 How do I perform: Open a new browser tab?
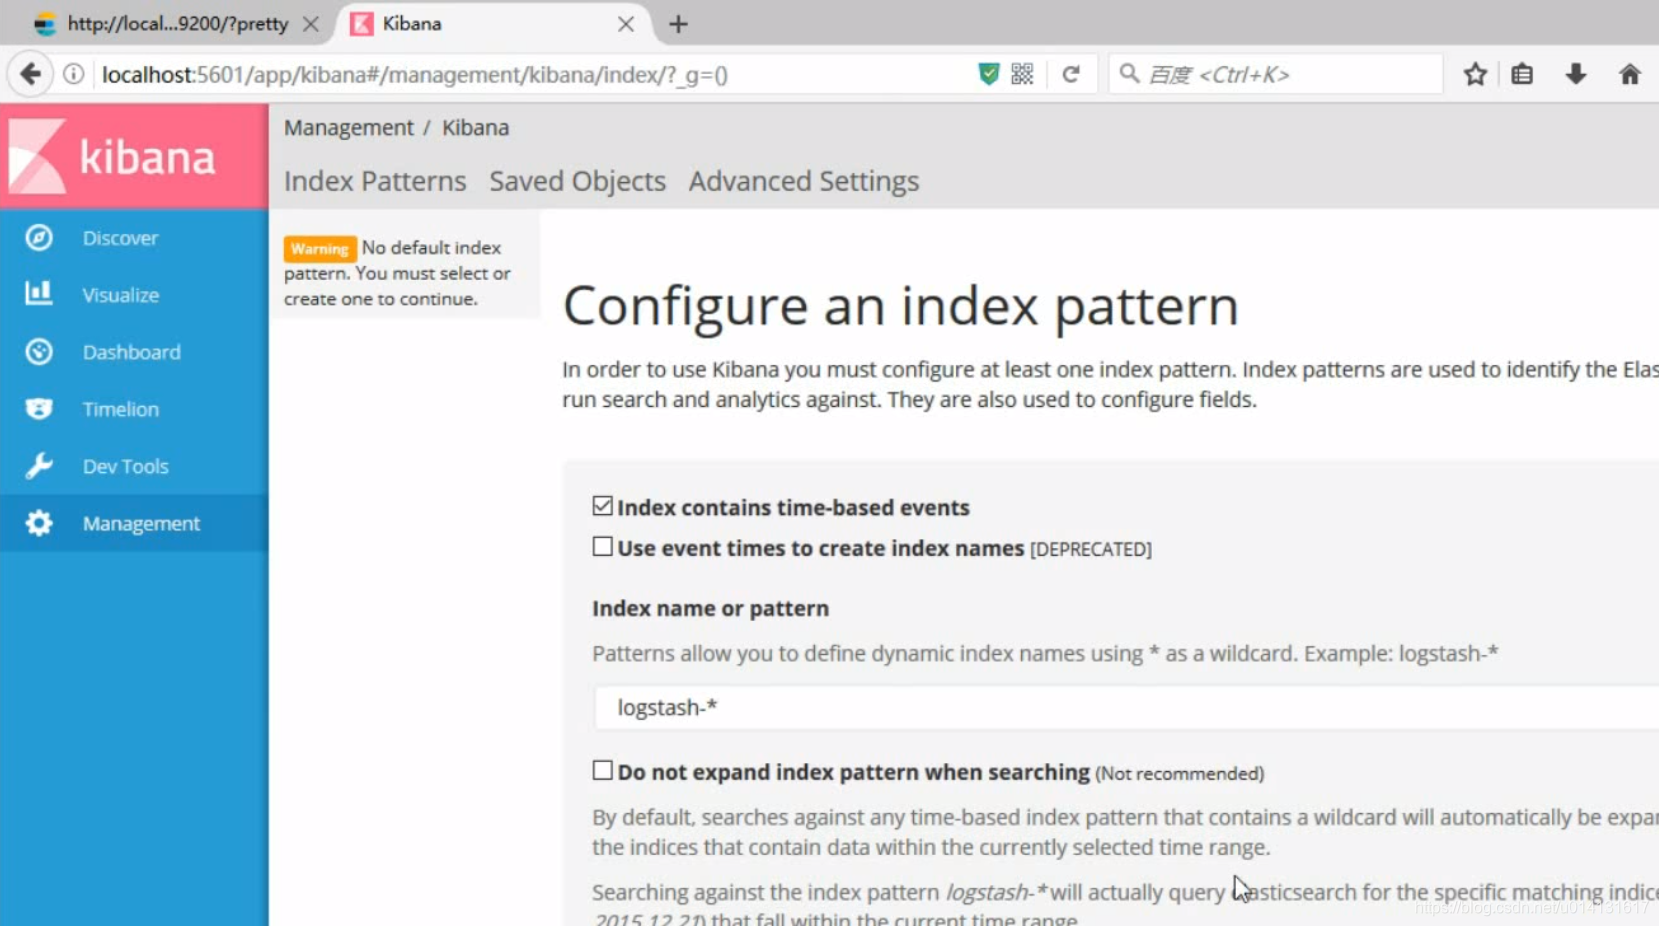coord(679,24)
